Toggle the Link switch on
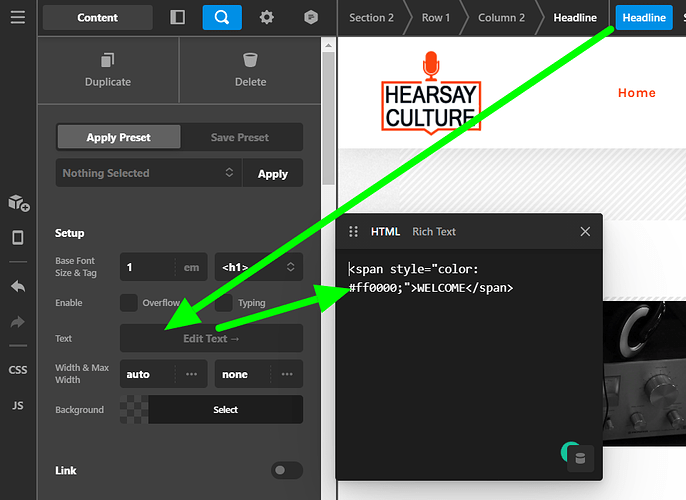Screen dimensions: 686x500 click(287, 470)
